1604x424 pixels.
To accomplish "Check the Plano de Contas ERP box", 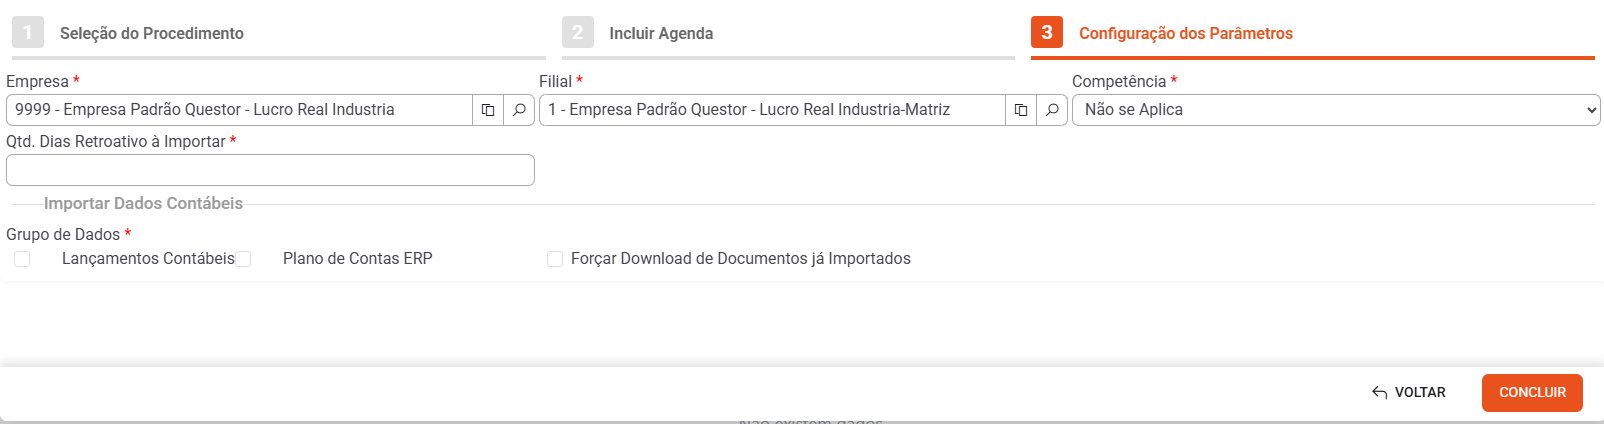I will pos(243,259).
